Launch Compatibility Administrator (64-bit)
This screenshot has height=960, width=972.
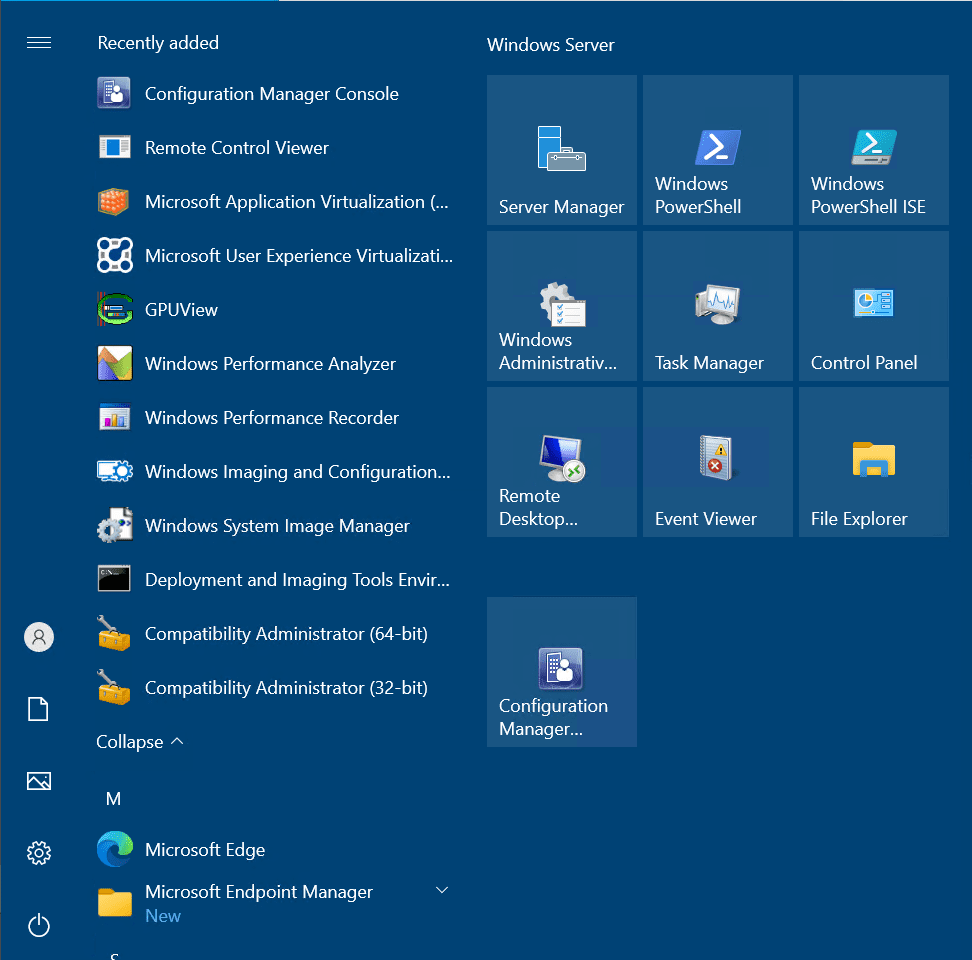click(276, 633)
